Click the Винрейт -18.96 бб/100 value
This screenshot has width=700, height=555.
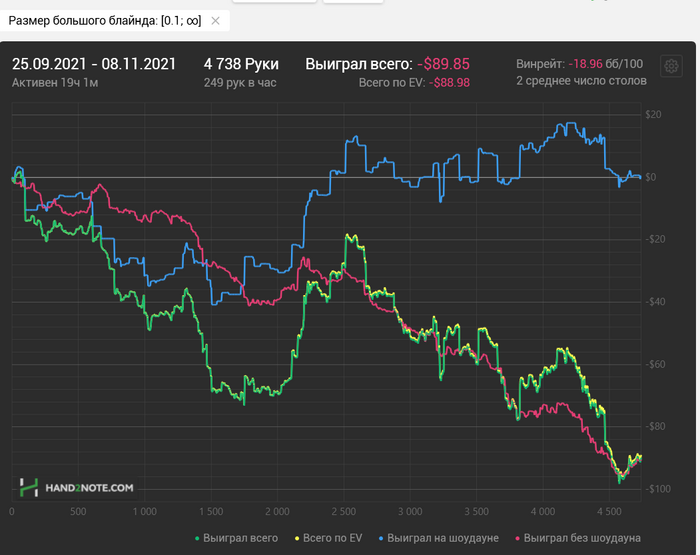click(579, 63)
